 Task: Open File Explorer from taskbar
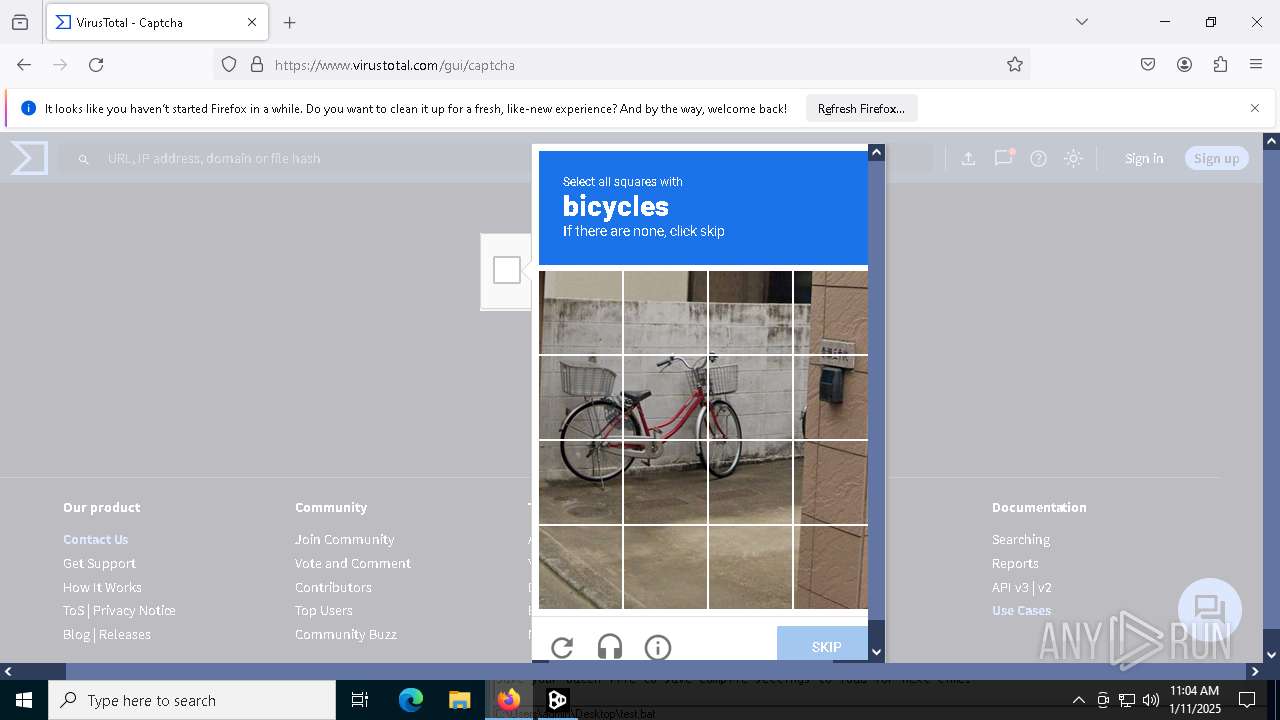[x=459, y=700]
